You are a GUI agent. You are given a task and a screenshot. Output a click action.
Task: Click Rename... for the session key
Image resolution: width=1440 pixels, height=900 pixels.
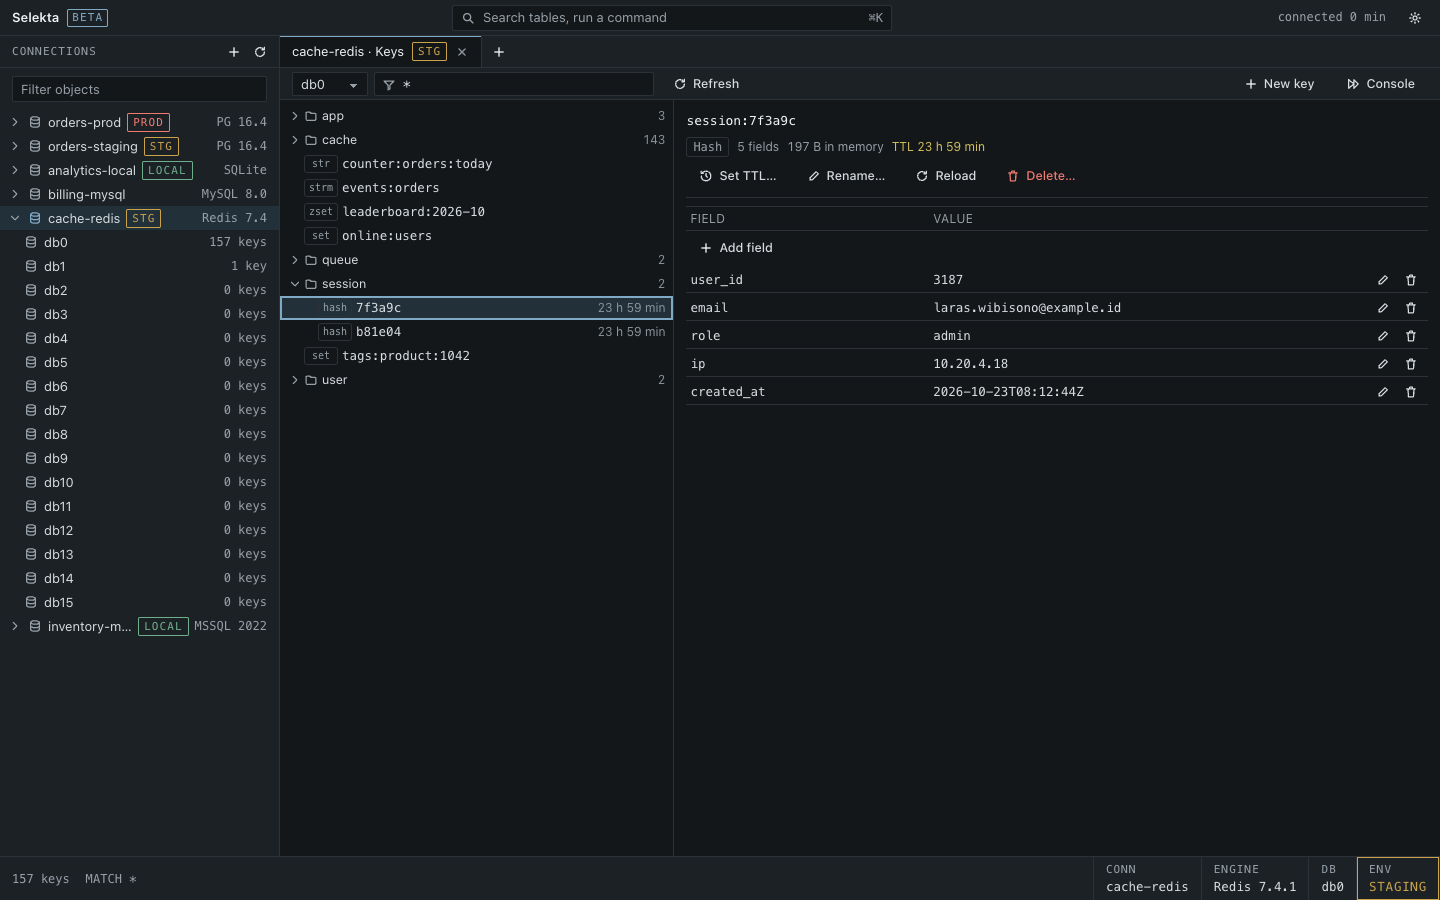pos(847,176)
